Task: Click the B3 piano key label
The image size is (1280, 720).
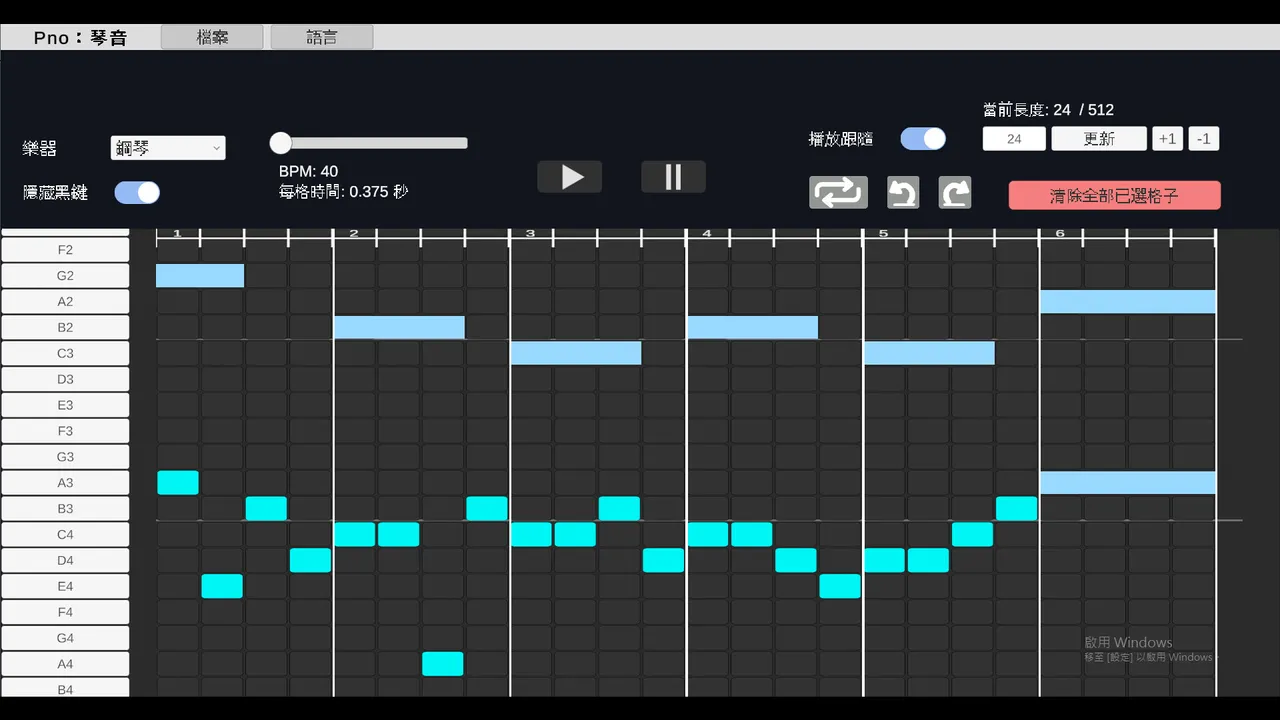Action: [x=65, y=509]
